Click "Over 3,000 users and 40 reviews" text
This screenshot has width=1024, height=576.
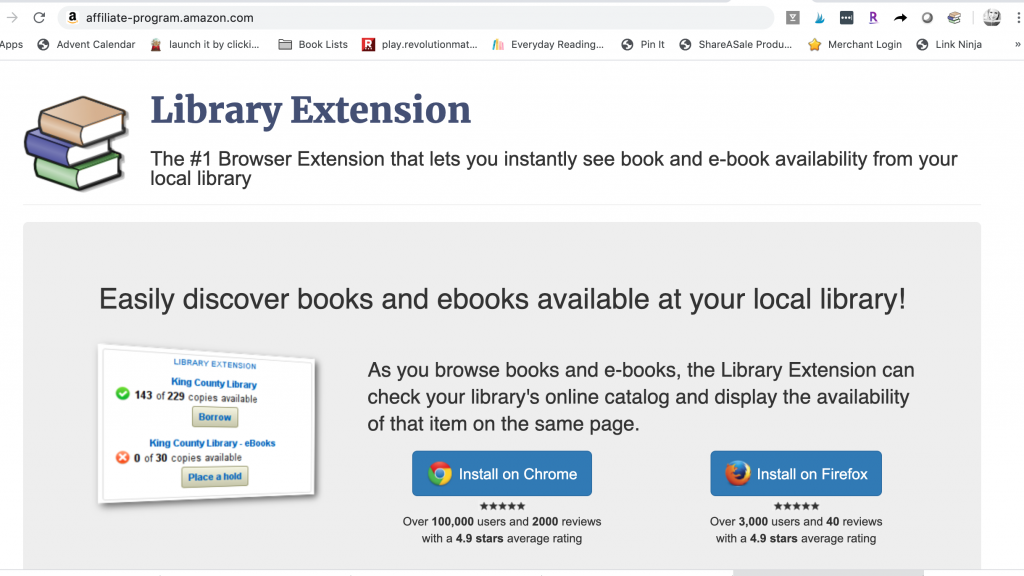click(796, 522)
